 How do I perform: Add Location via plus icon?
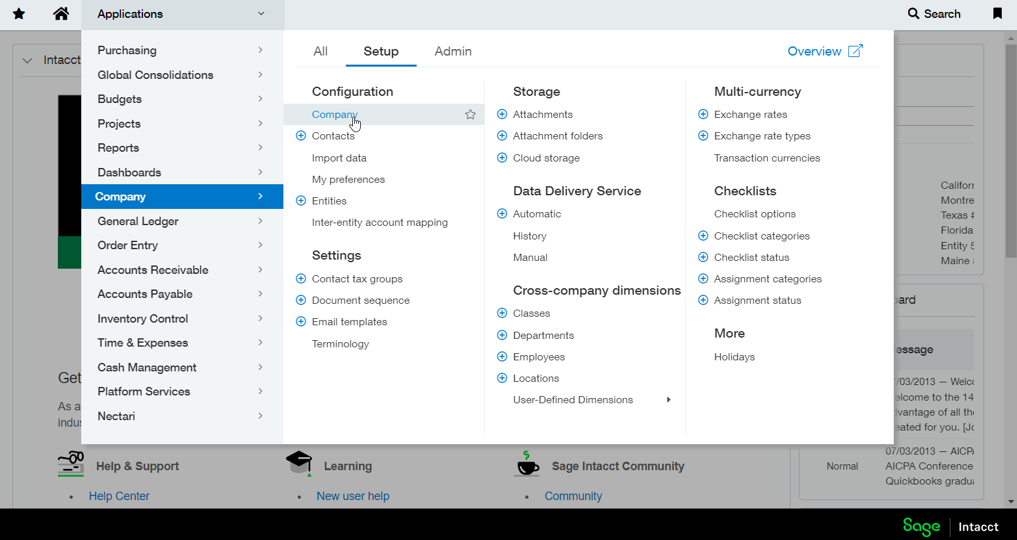(x=501, y=378)
